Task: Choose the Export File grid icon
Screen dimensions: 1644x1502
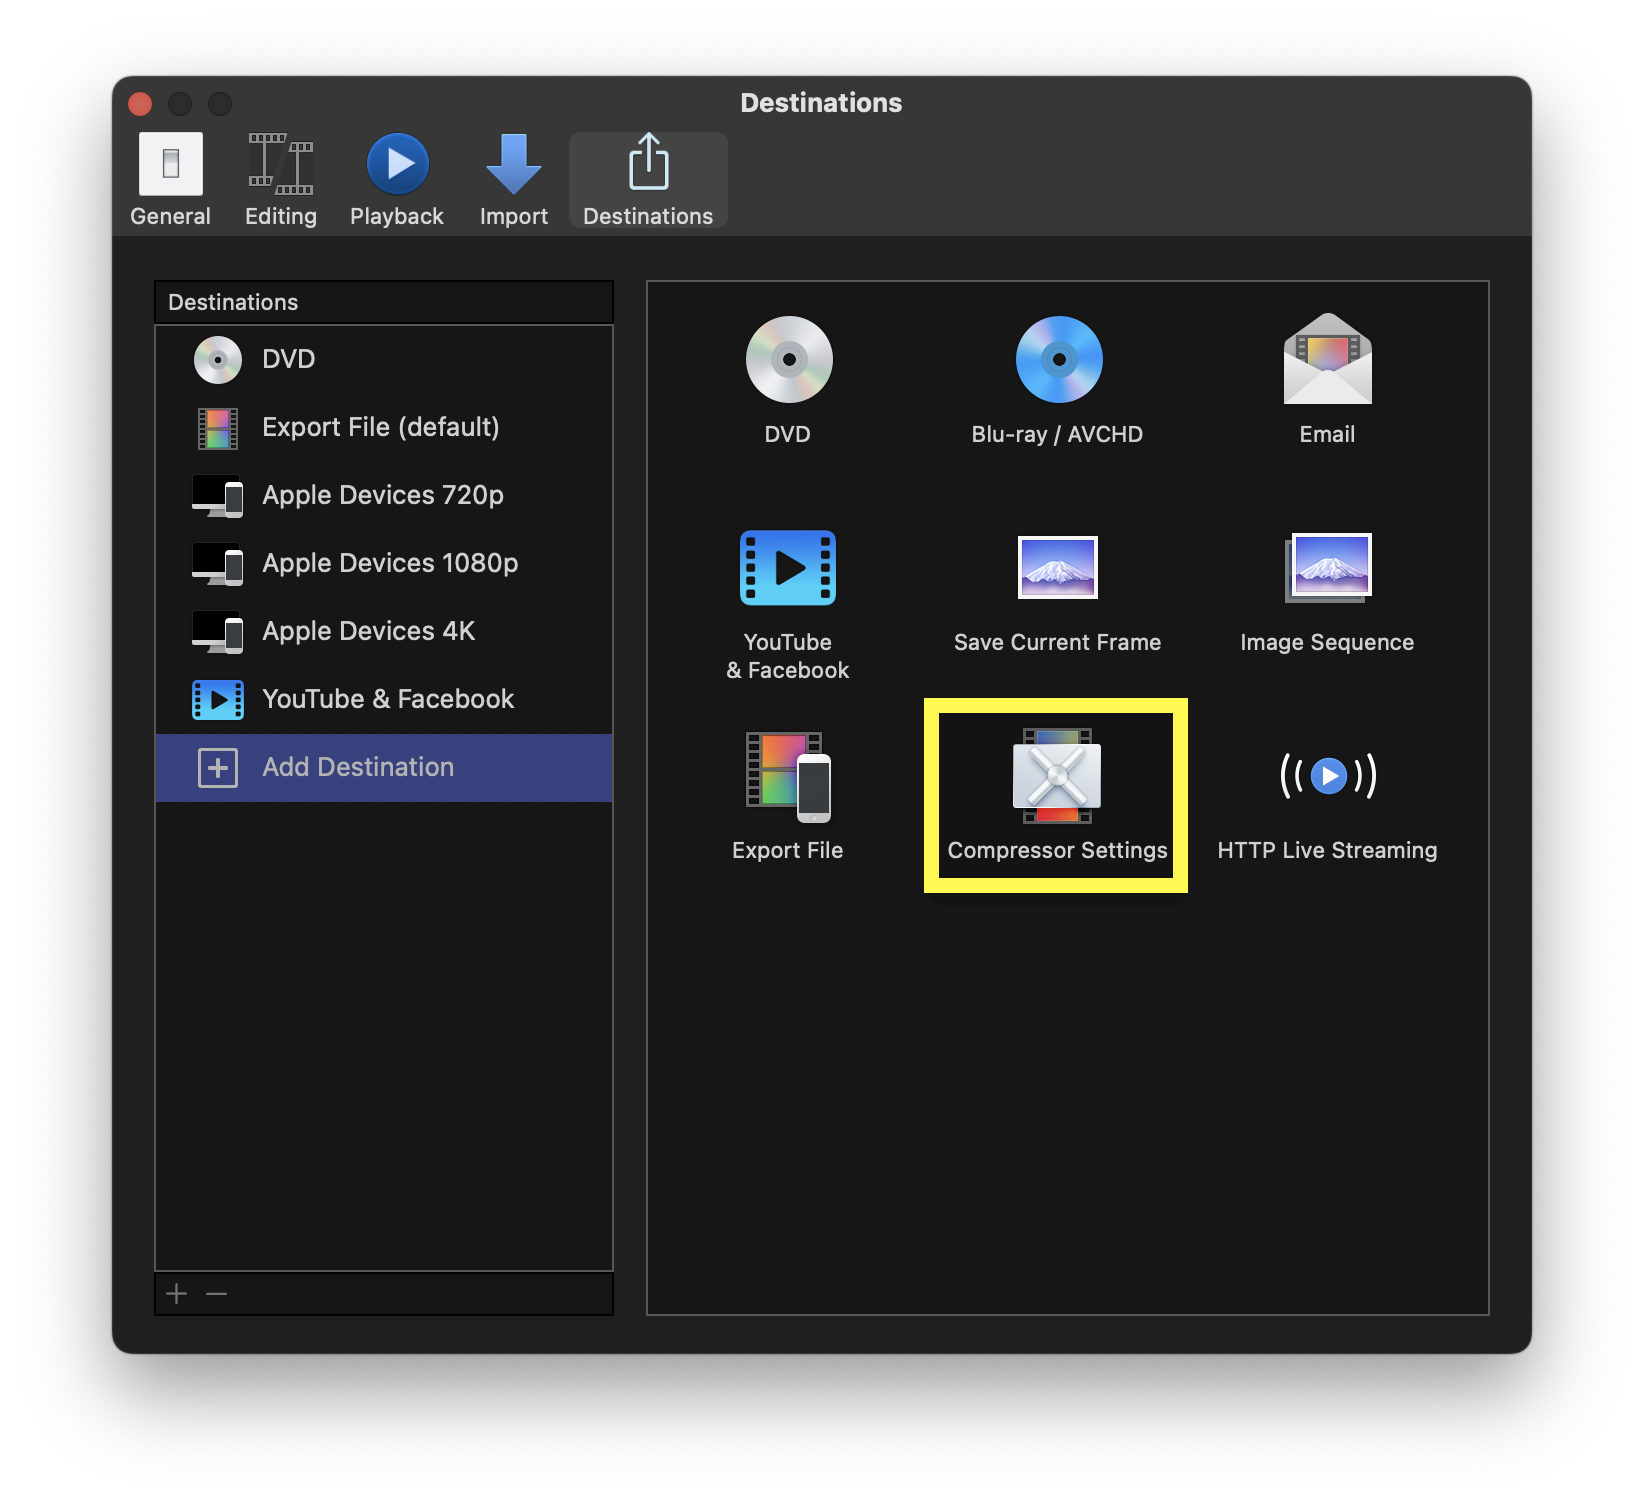Action: [x=788, y=776]
